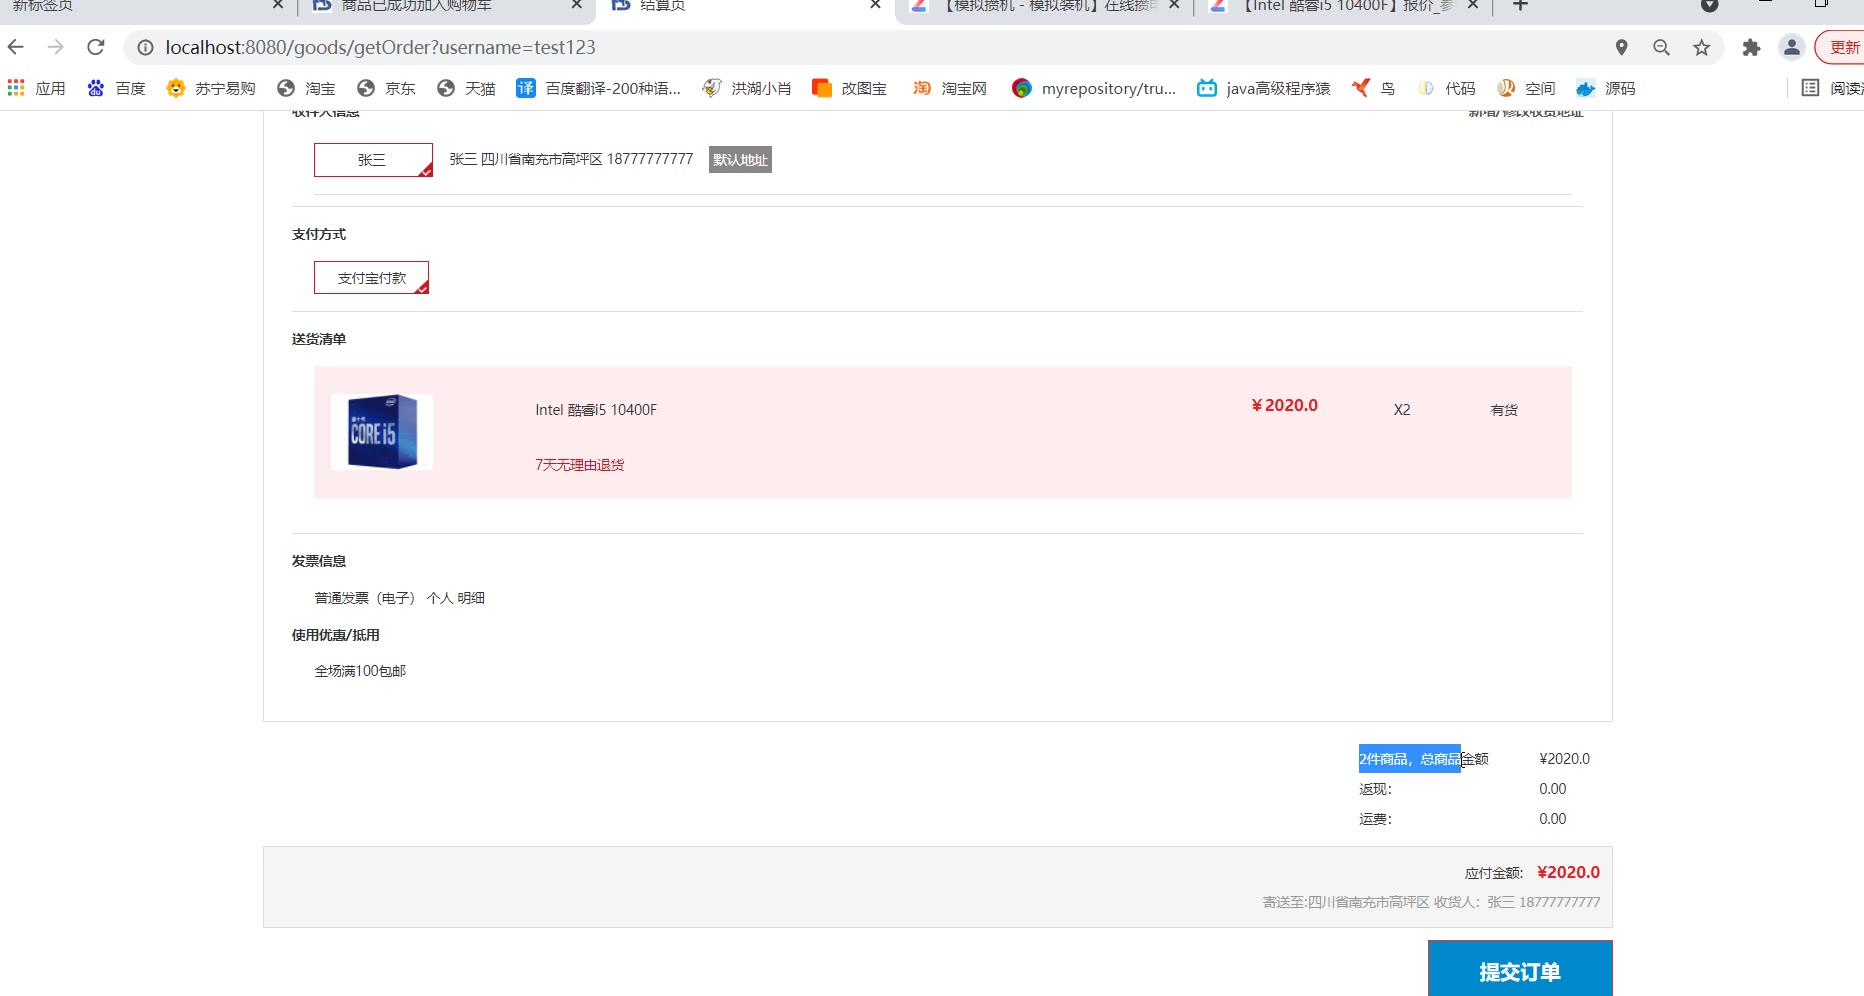Click the 更新 update button
The image size is (1864, 996).
pyautogui.click(x=1840, y=47)
